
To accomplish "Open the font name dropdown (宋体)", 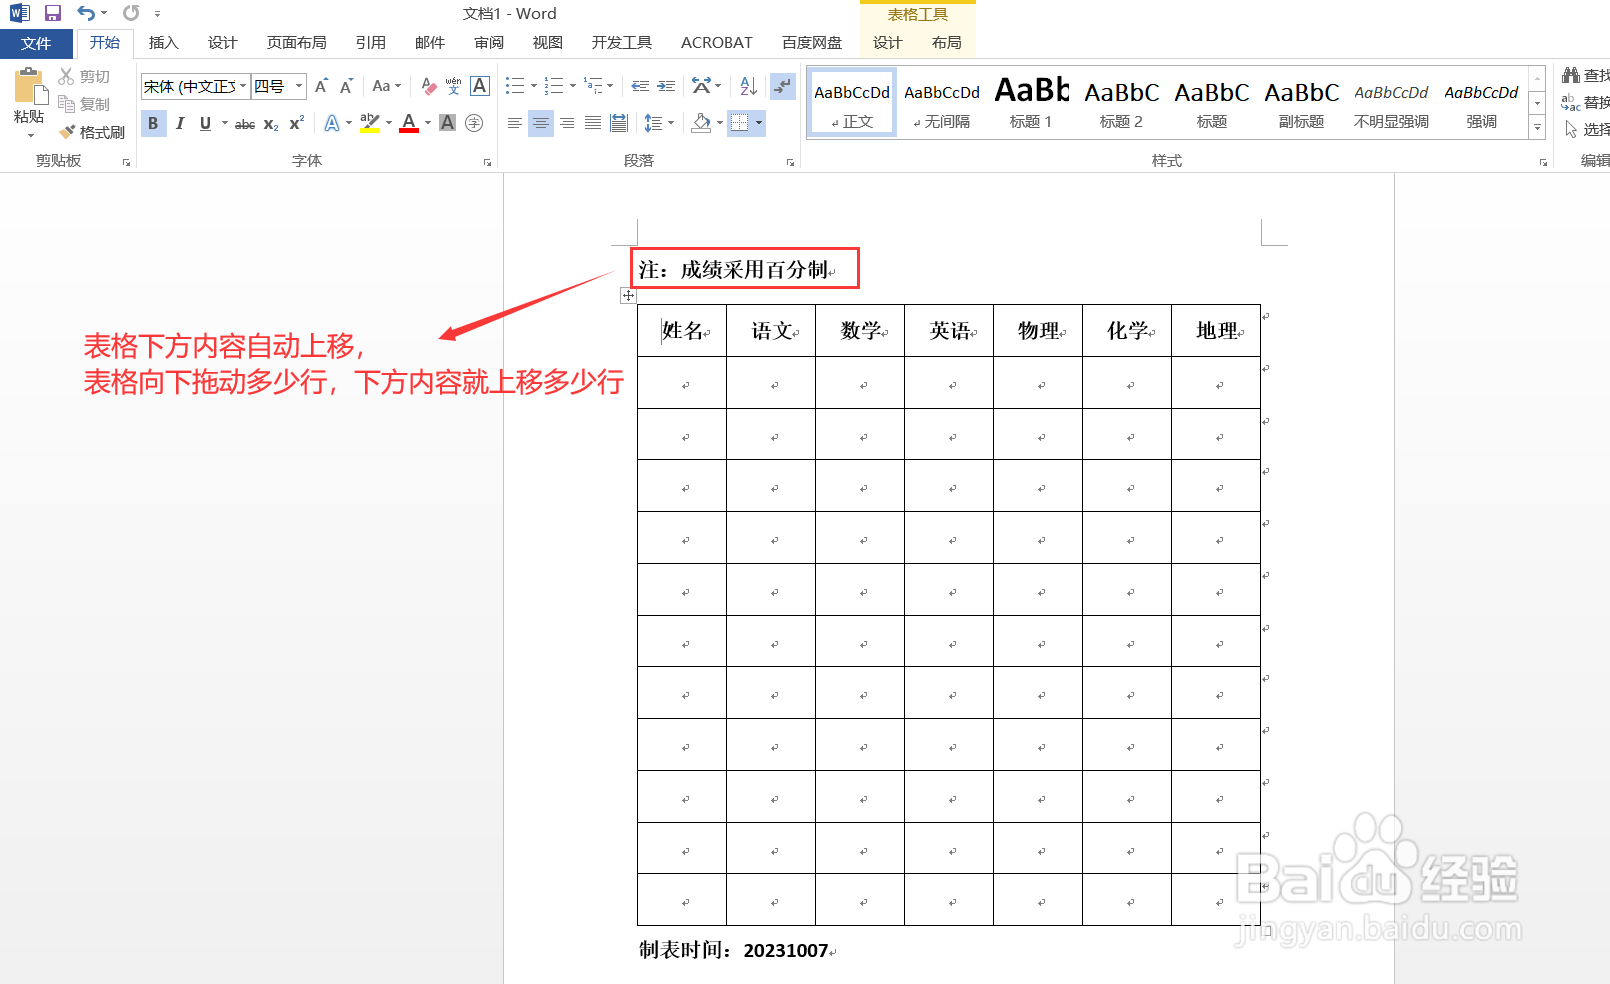I will pyautogui.click(x=243, y=86).
